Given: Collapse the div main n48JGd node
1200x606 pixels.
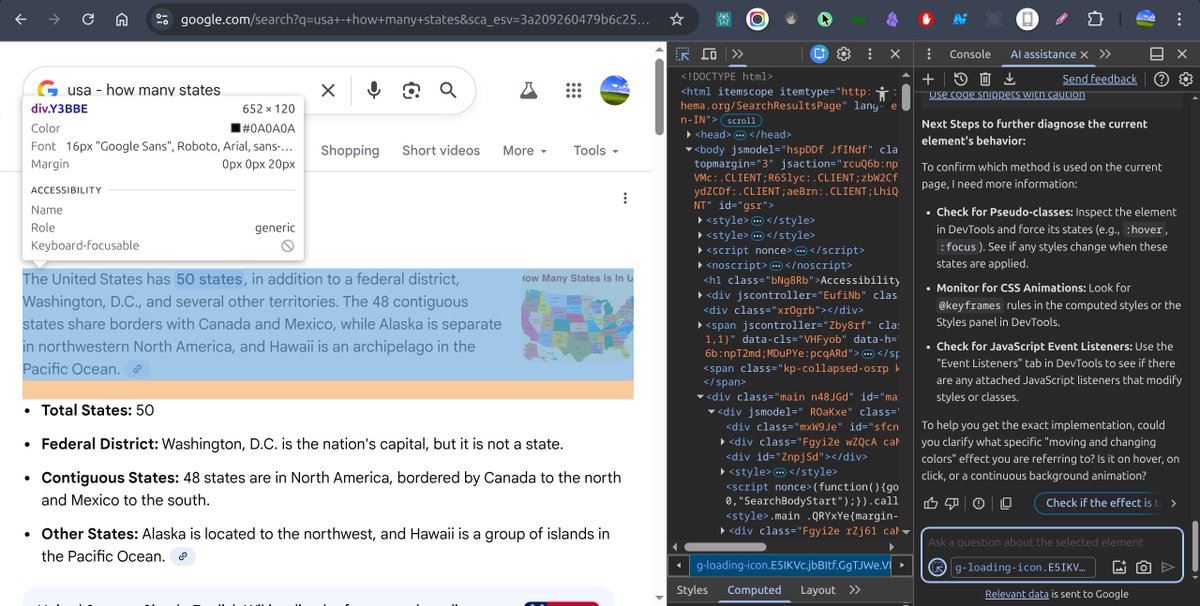Looking at the screenshot, I should tap(700, 397).
